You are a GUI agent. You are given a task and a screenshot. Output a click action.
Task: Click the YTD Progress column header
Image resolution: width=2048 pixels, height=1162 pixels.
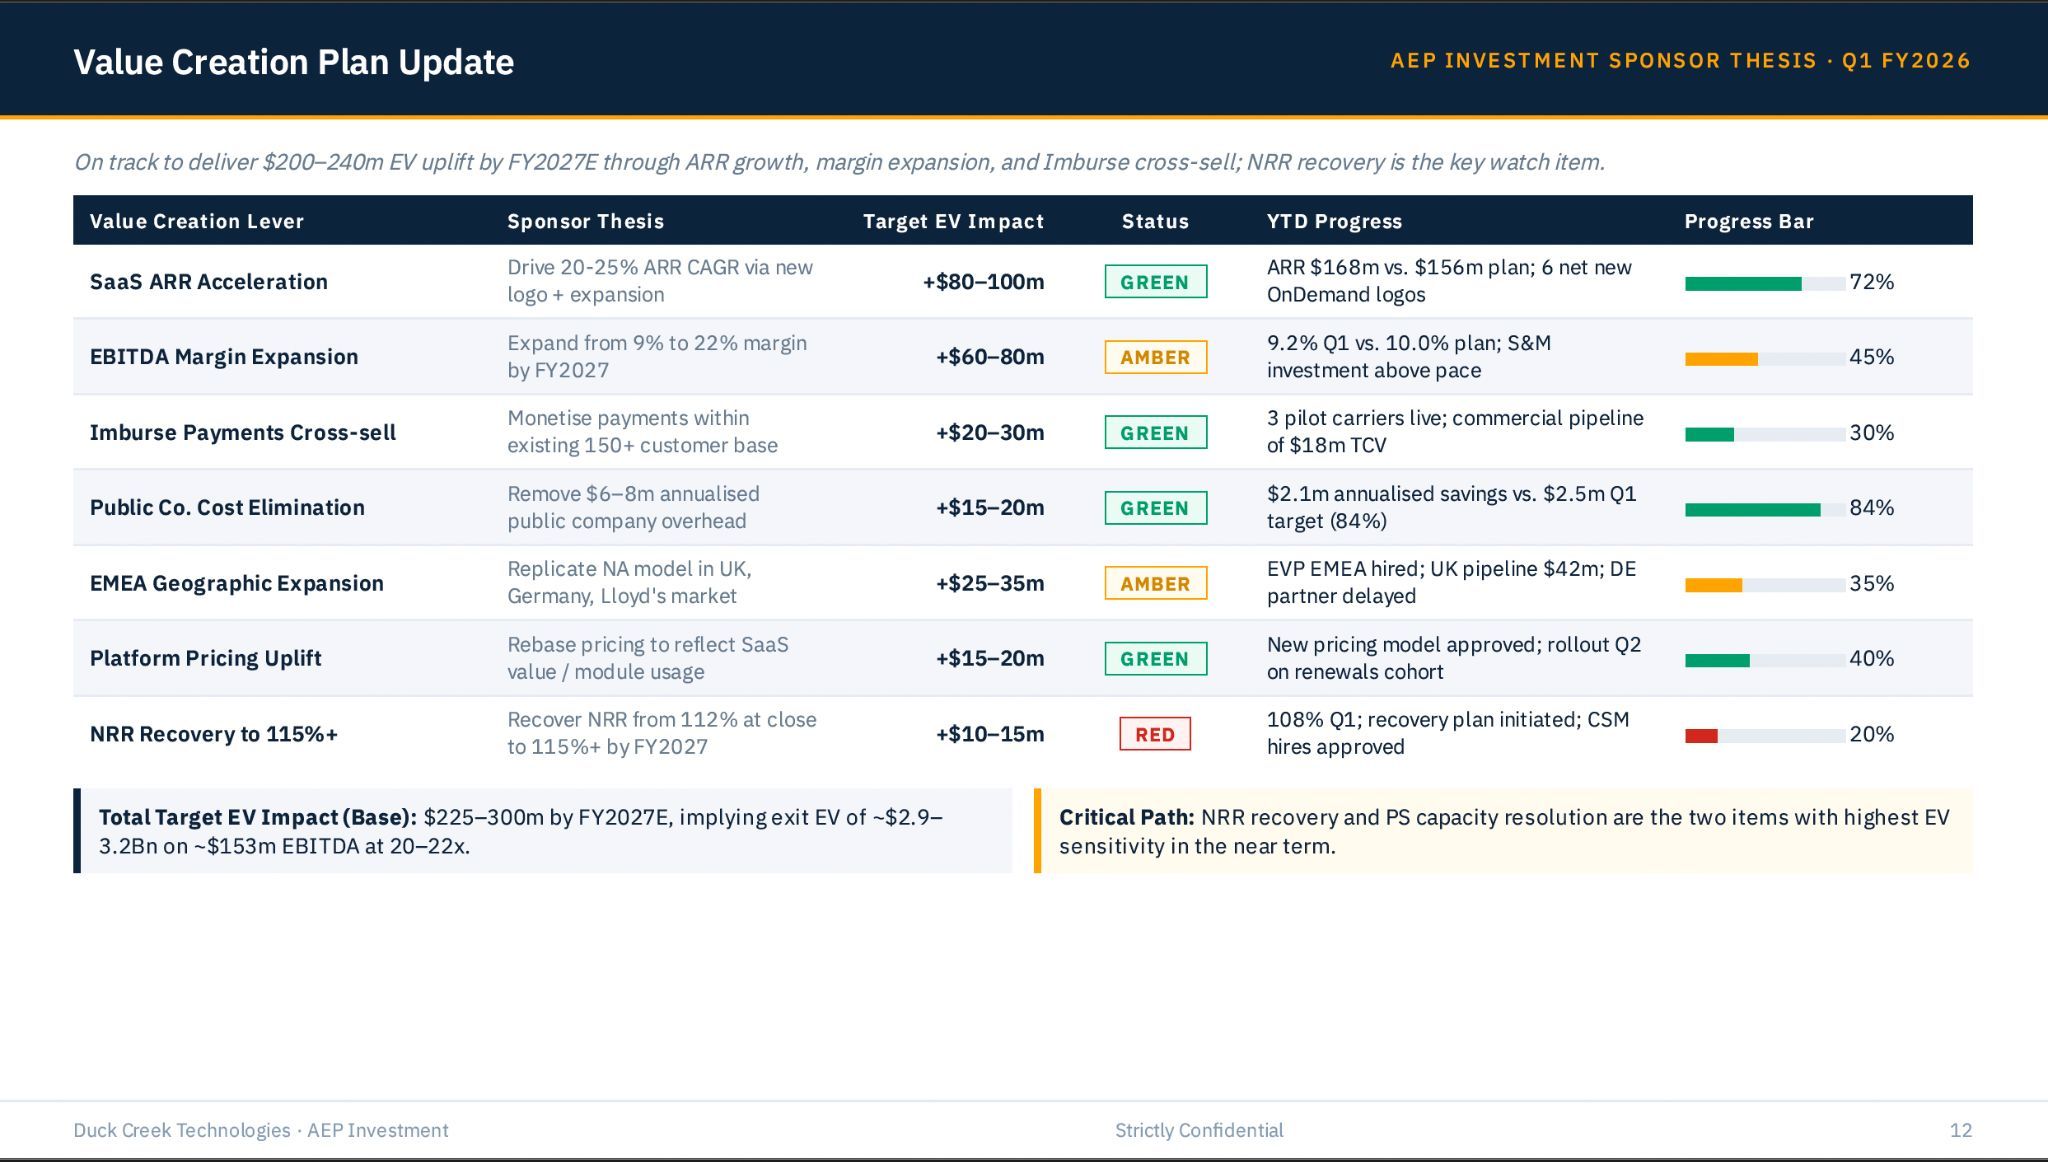point(1334,221)
